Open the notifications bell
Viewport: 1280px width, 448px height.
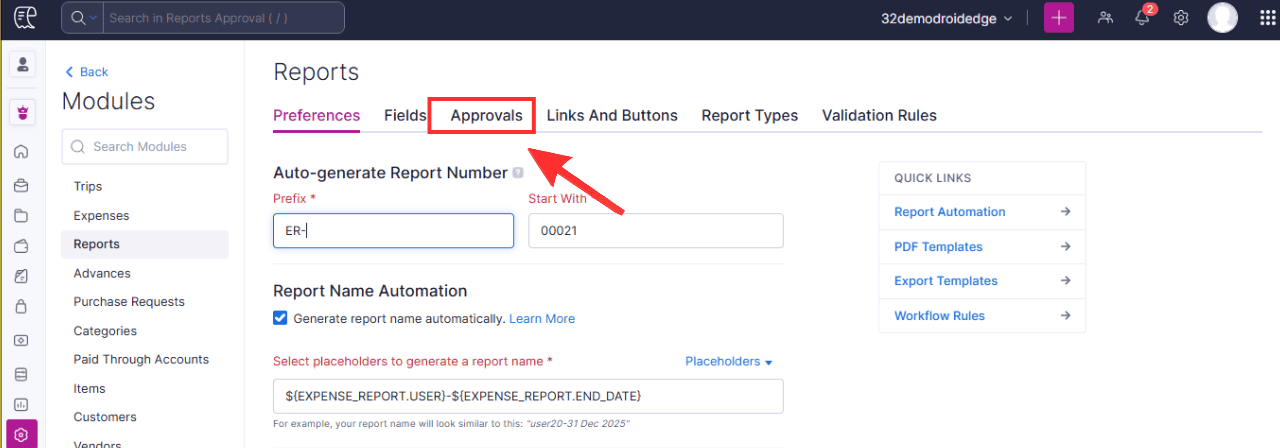click(x=1142, y=18)
